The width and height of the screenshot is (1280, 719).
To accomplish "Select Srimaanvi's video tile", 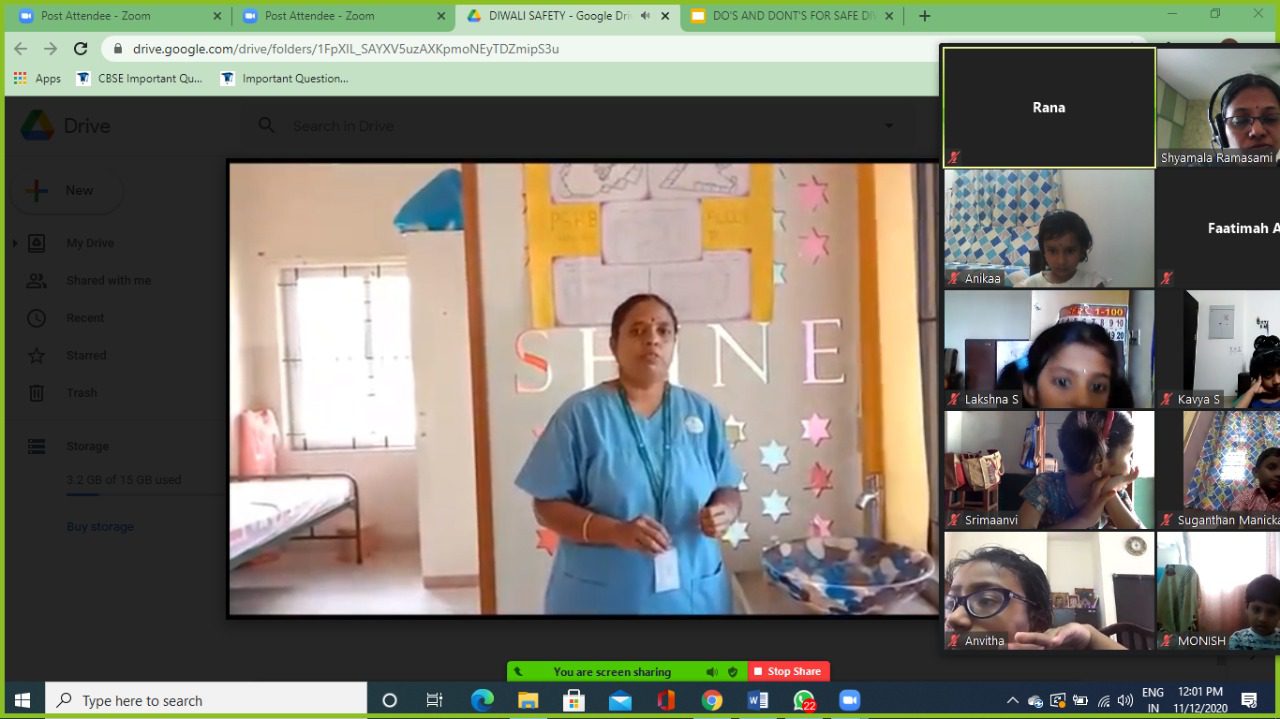I will click(x=1049, y=470).
